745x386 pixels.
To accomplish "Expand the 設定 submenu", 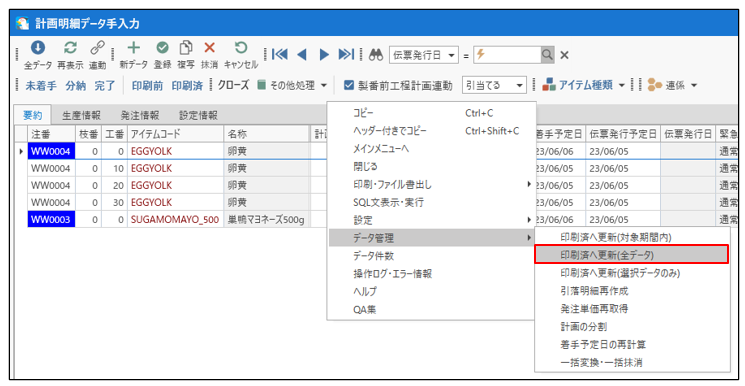I will 432,220.
